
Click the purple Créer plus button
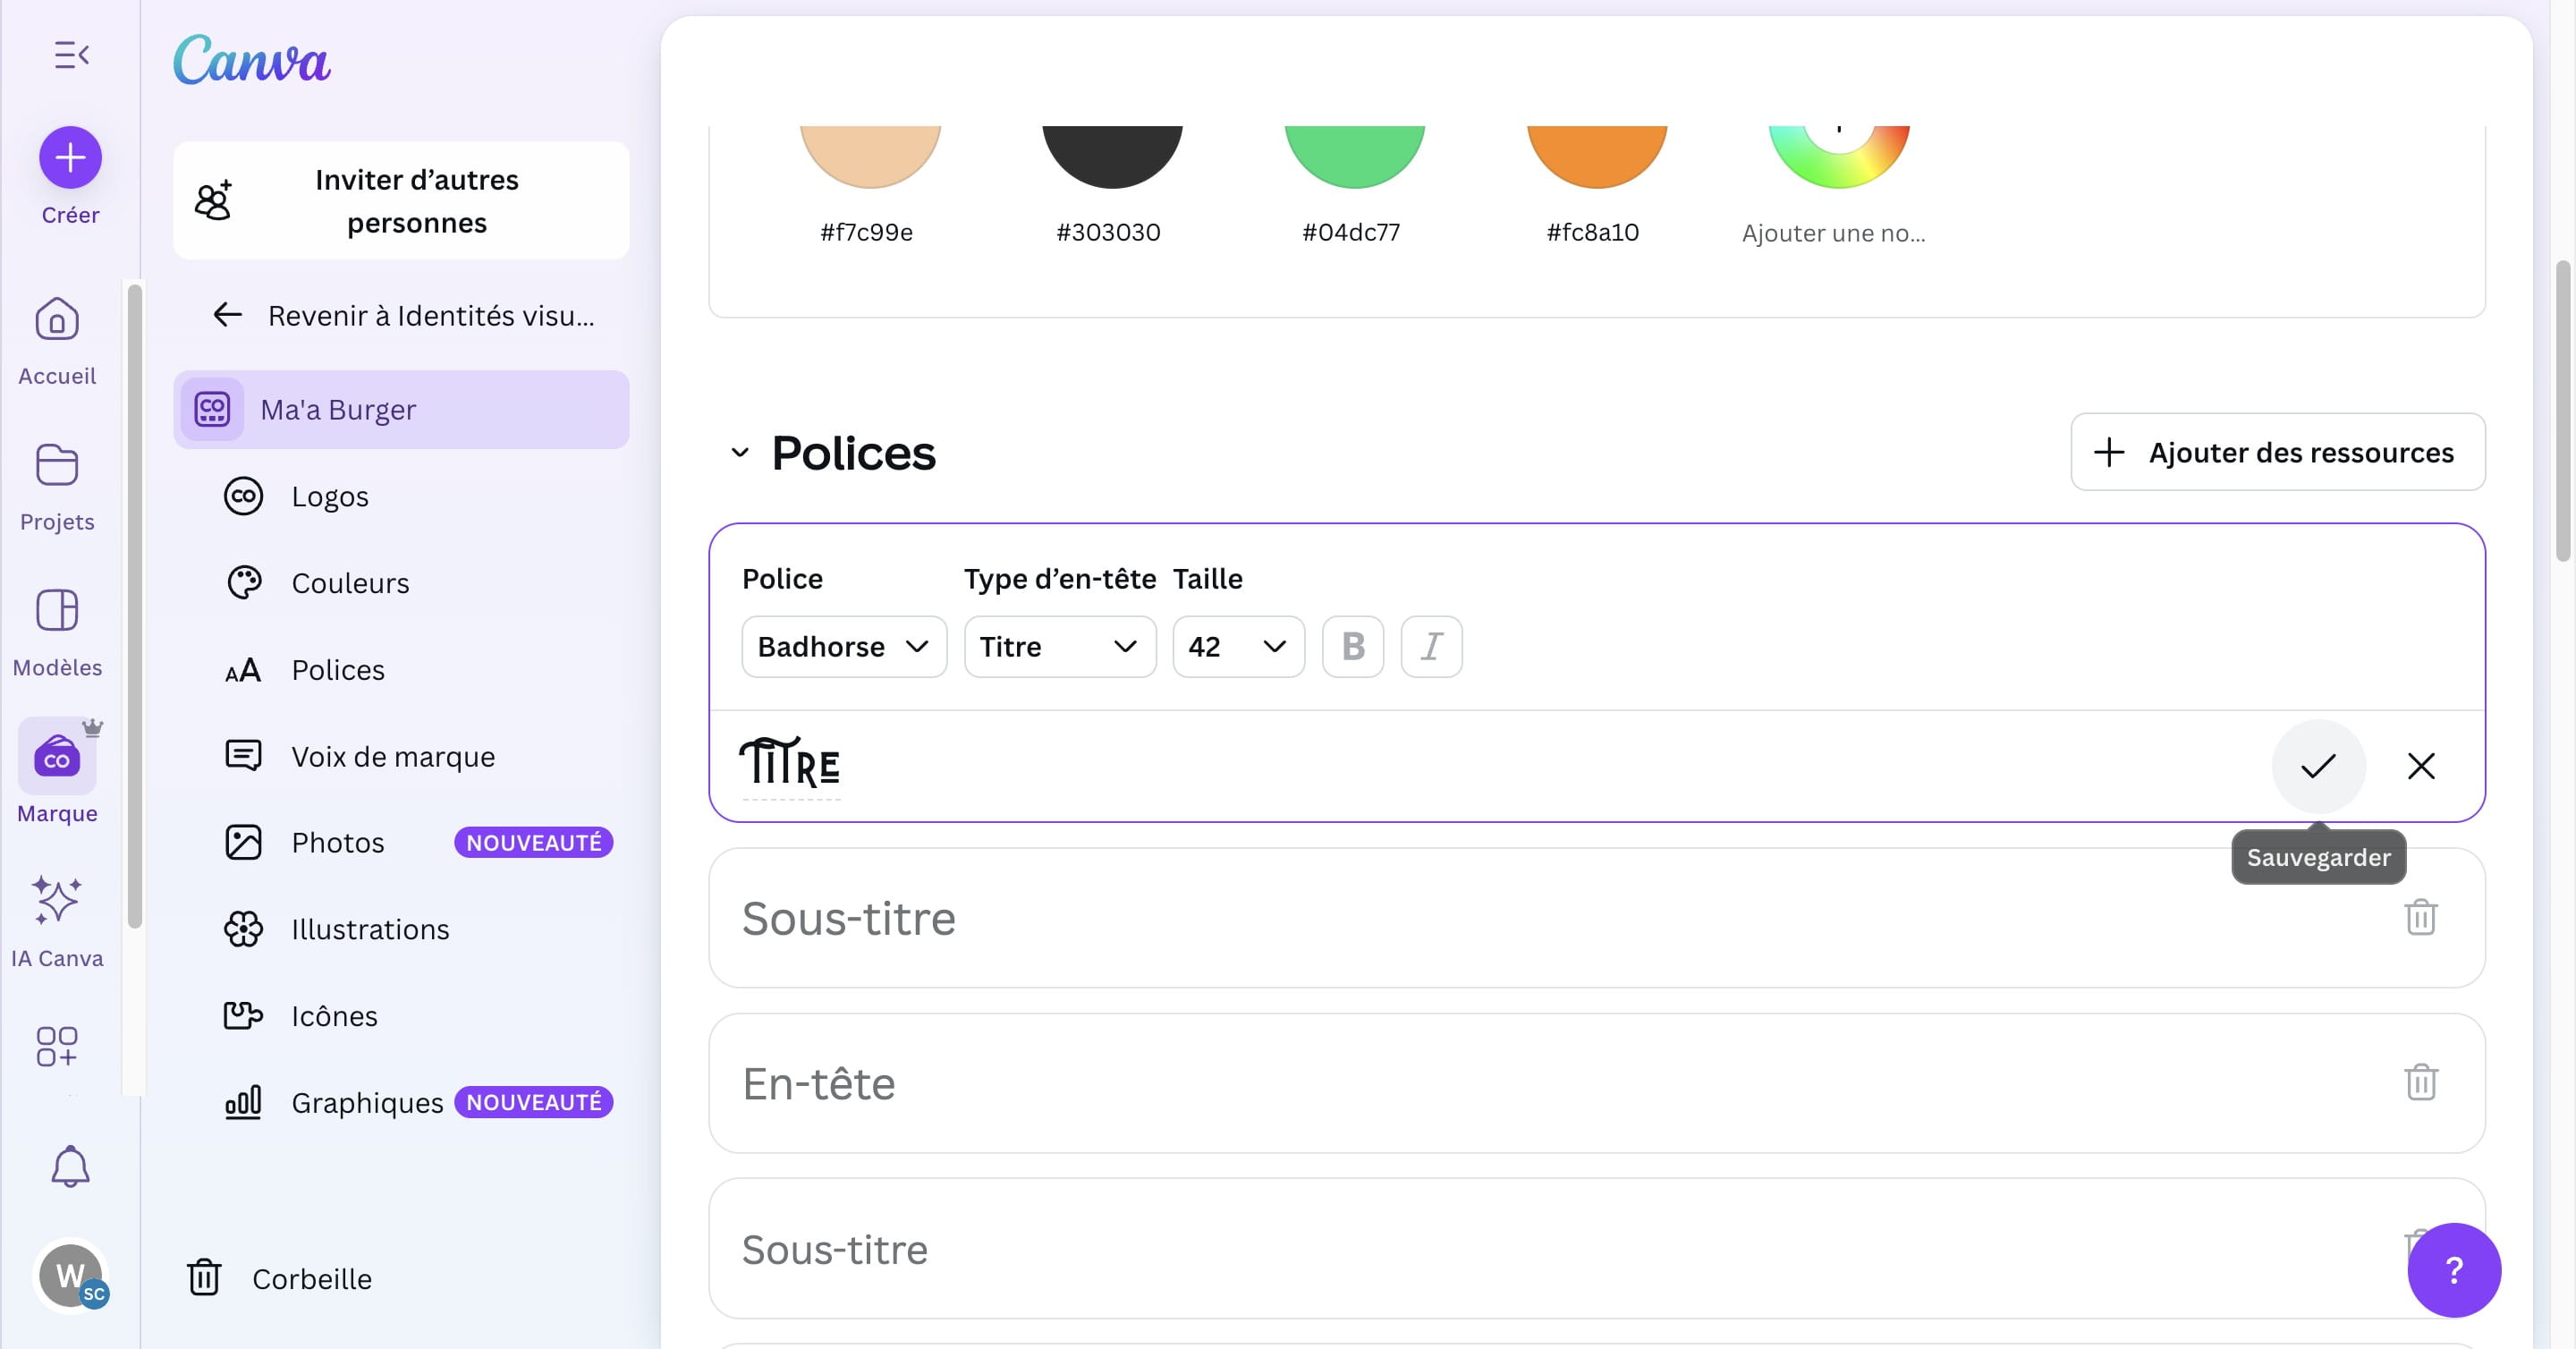70,157
